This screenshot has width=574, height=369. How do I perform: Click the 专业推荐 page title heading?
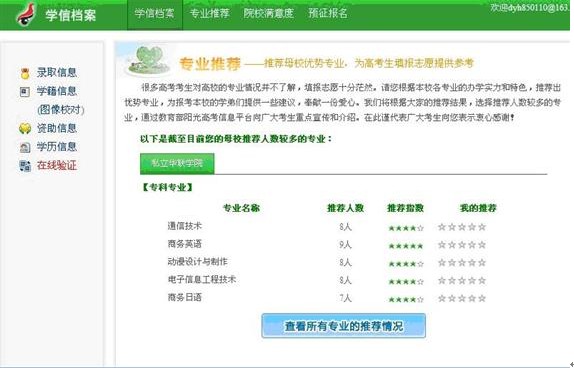[210, 64]
